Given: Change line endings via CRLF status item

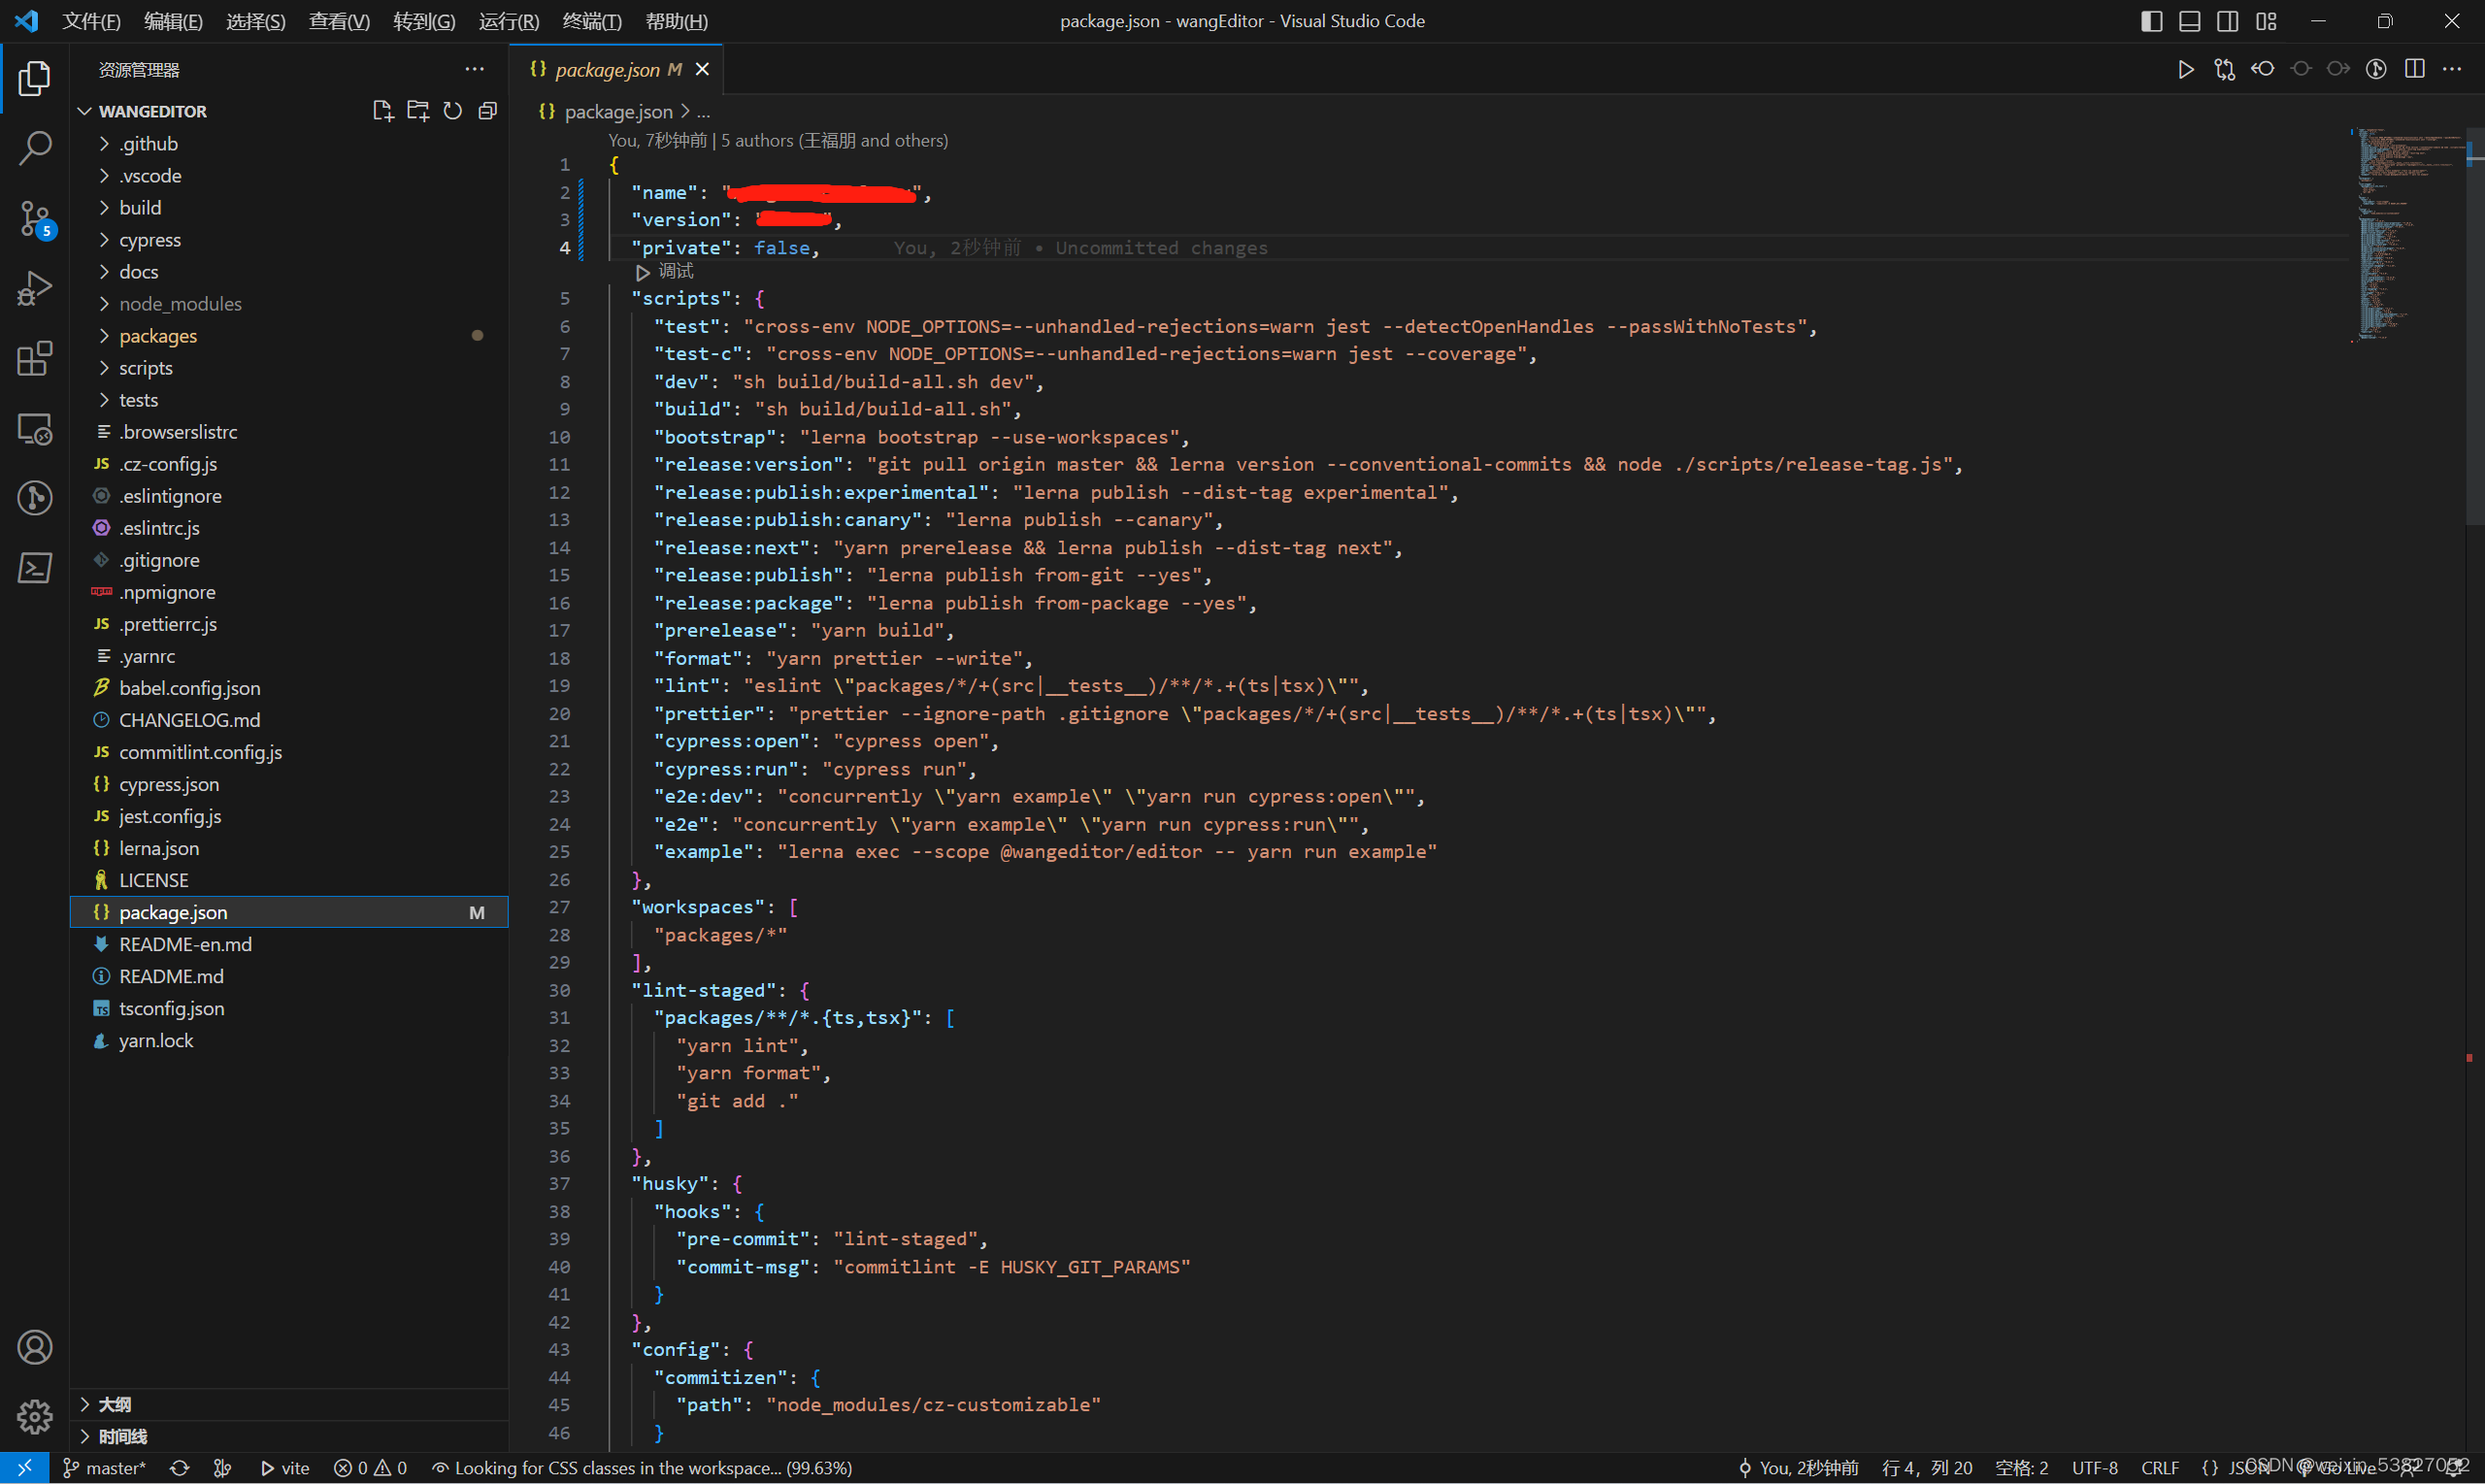Looking at the screenshot, I should (2160, 1468).
